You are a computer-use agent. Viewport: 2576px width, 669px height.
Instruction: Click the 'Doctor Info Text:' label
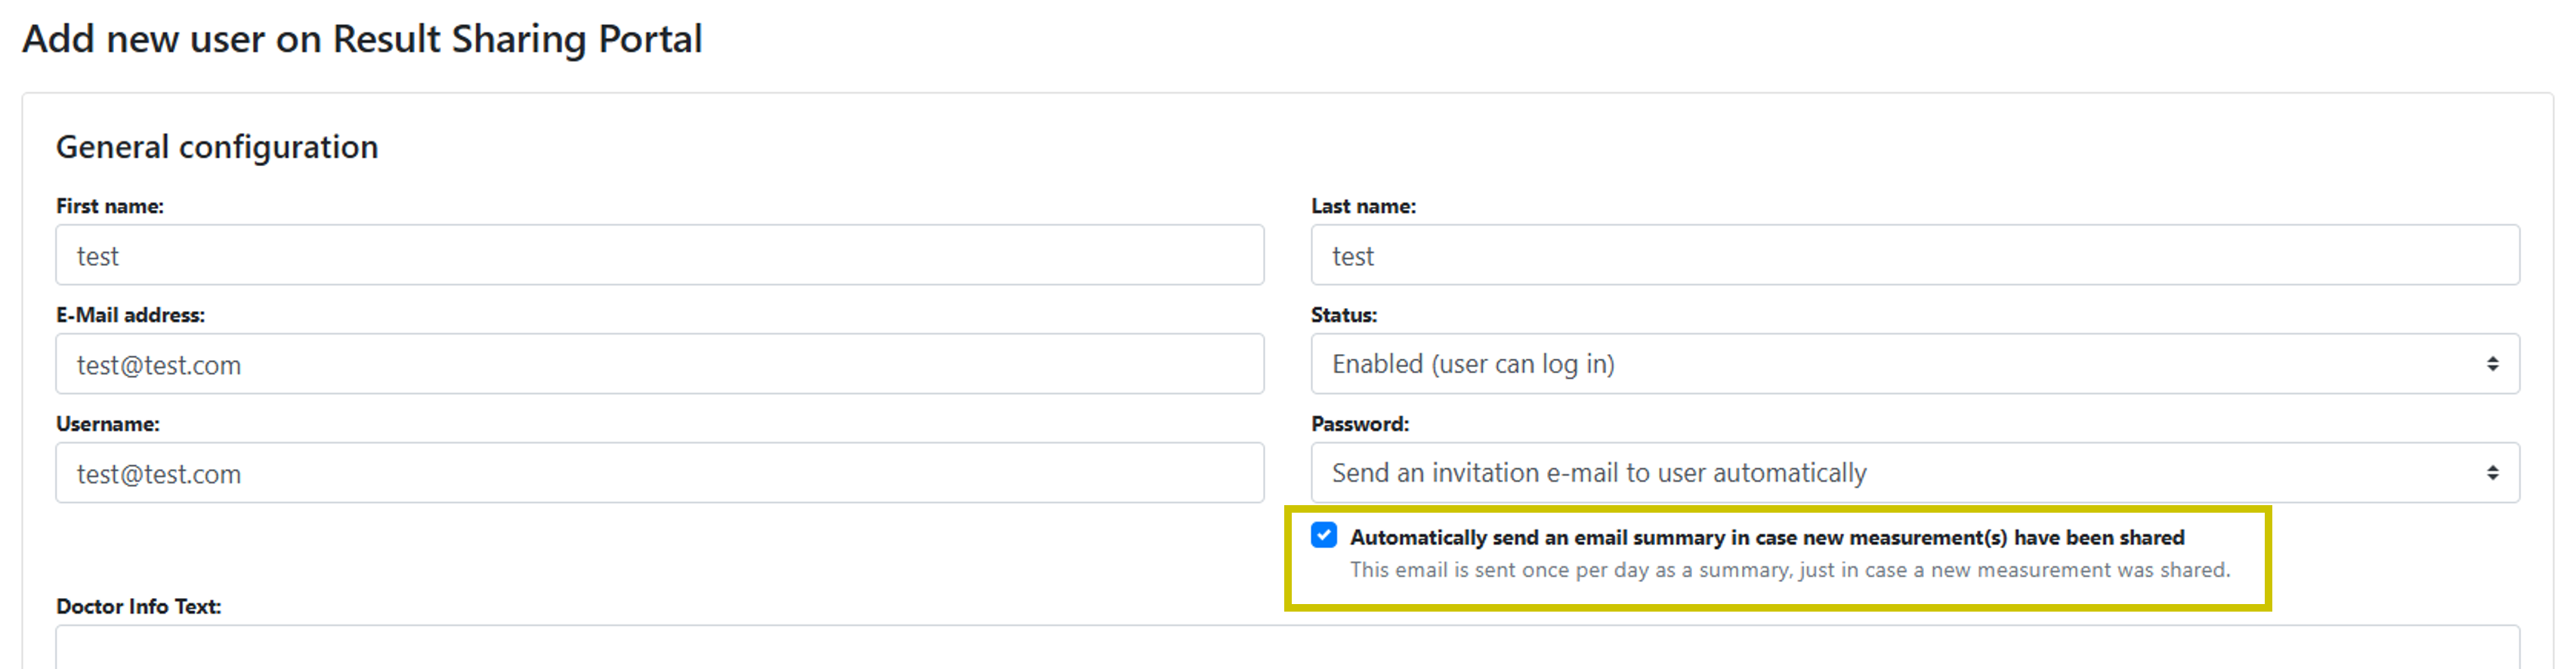(x=138, y=606)
